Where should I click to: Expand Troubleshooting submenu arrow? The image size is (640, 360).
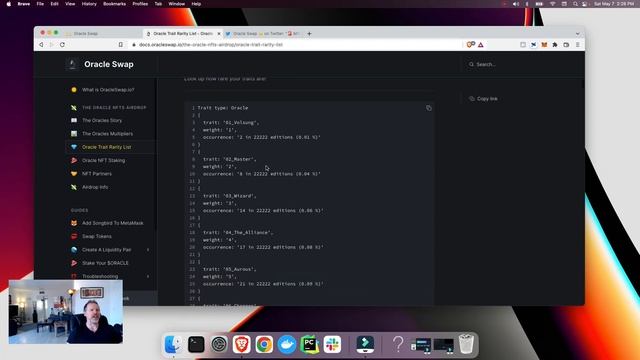148,276
